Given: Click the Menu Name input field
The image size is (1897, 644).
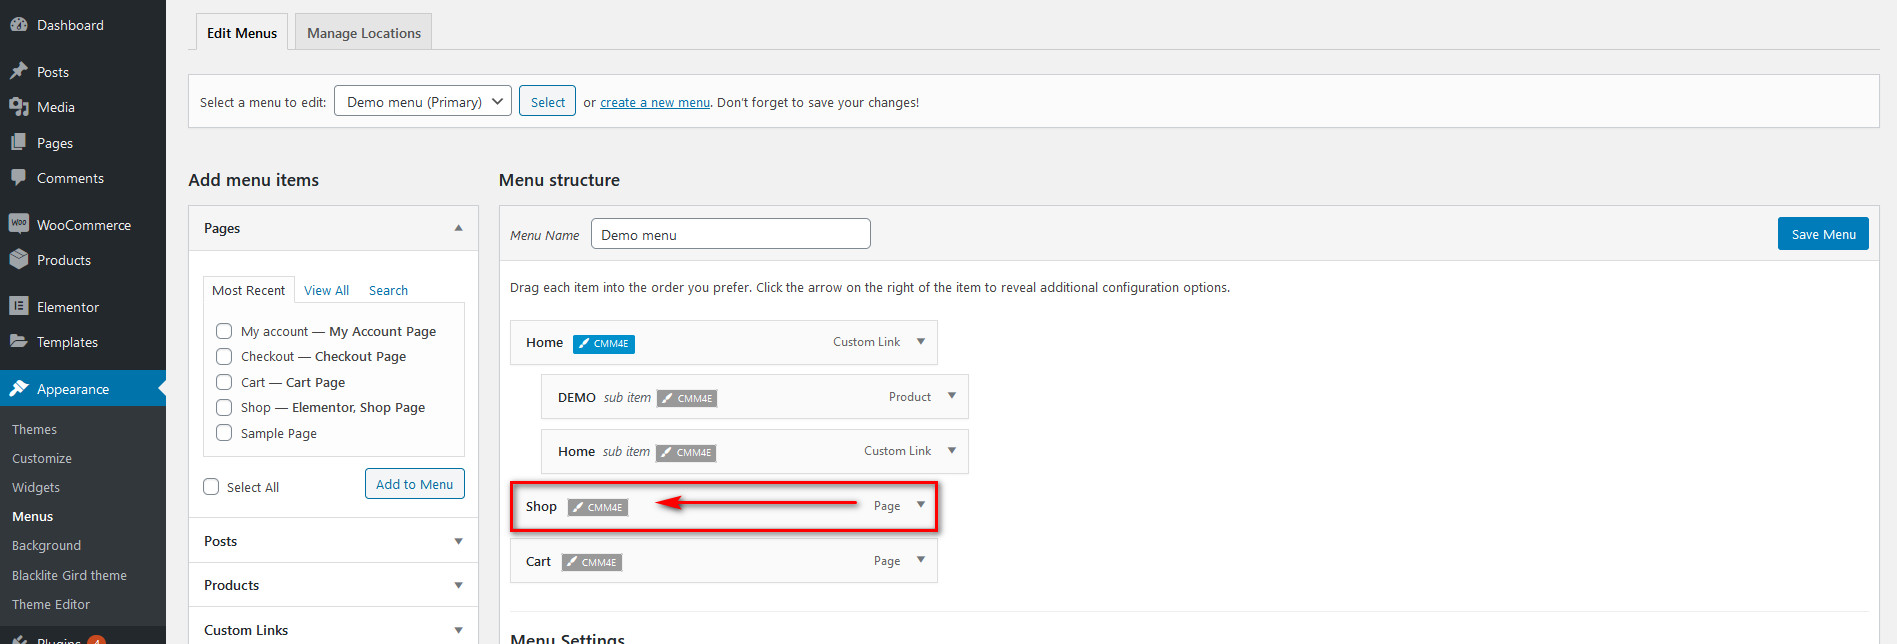Looking at the screenshot, I should 731,234.
